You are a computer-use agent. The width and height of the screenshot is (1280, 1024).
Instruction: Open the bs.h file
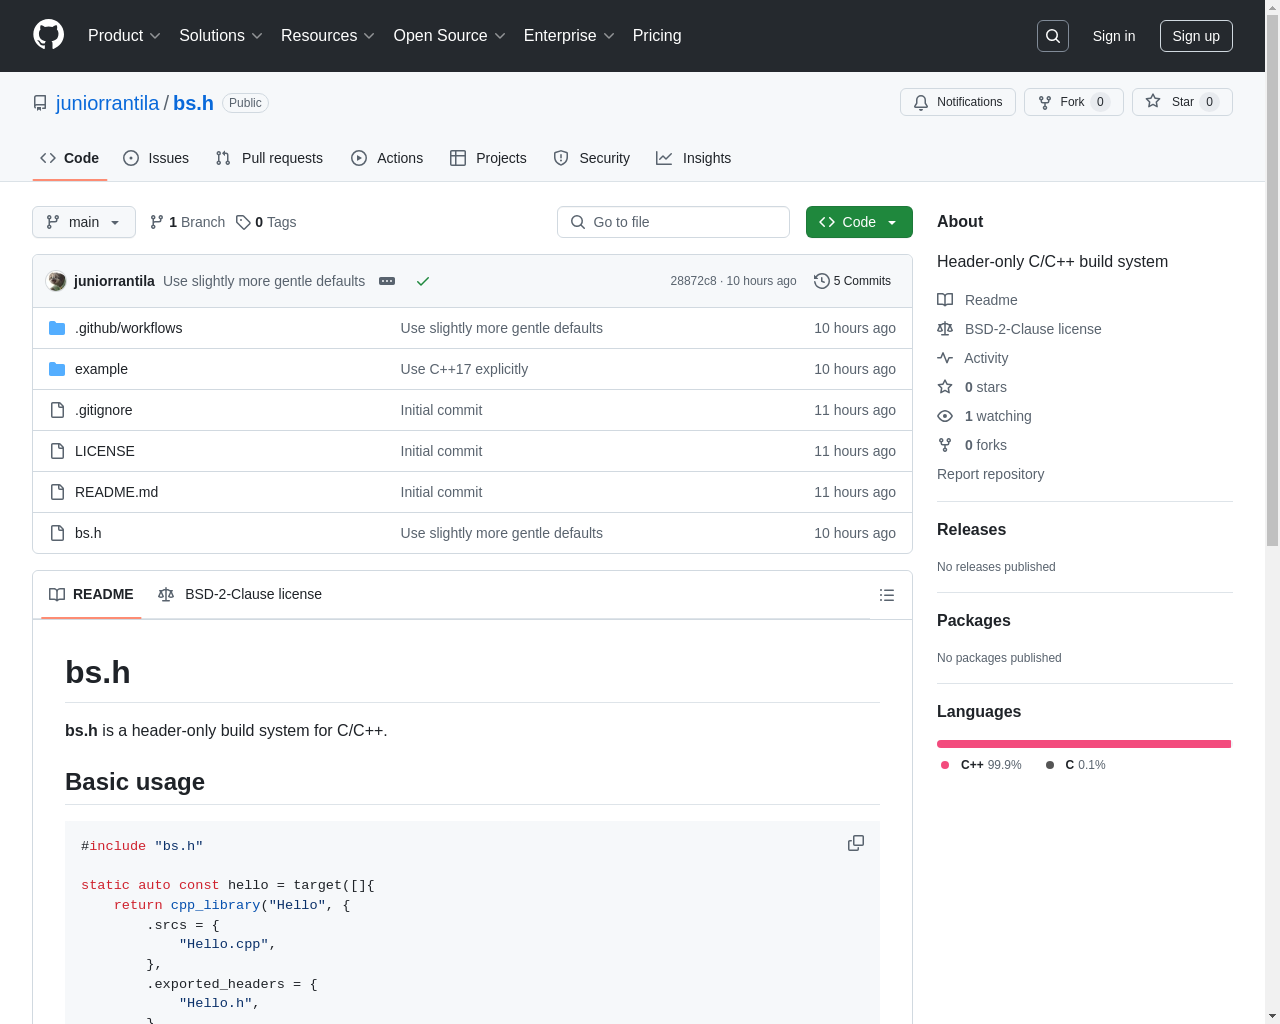[x=88, y=533]
